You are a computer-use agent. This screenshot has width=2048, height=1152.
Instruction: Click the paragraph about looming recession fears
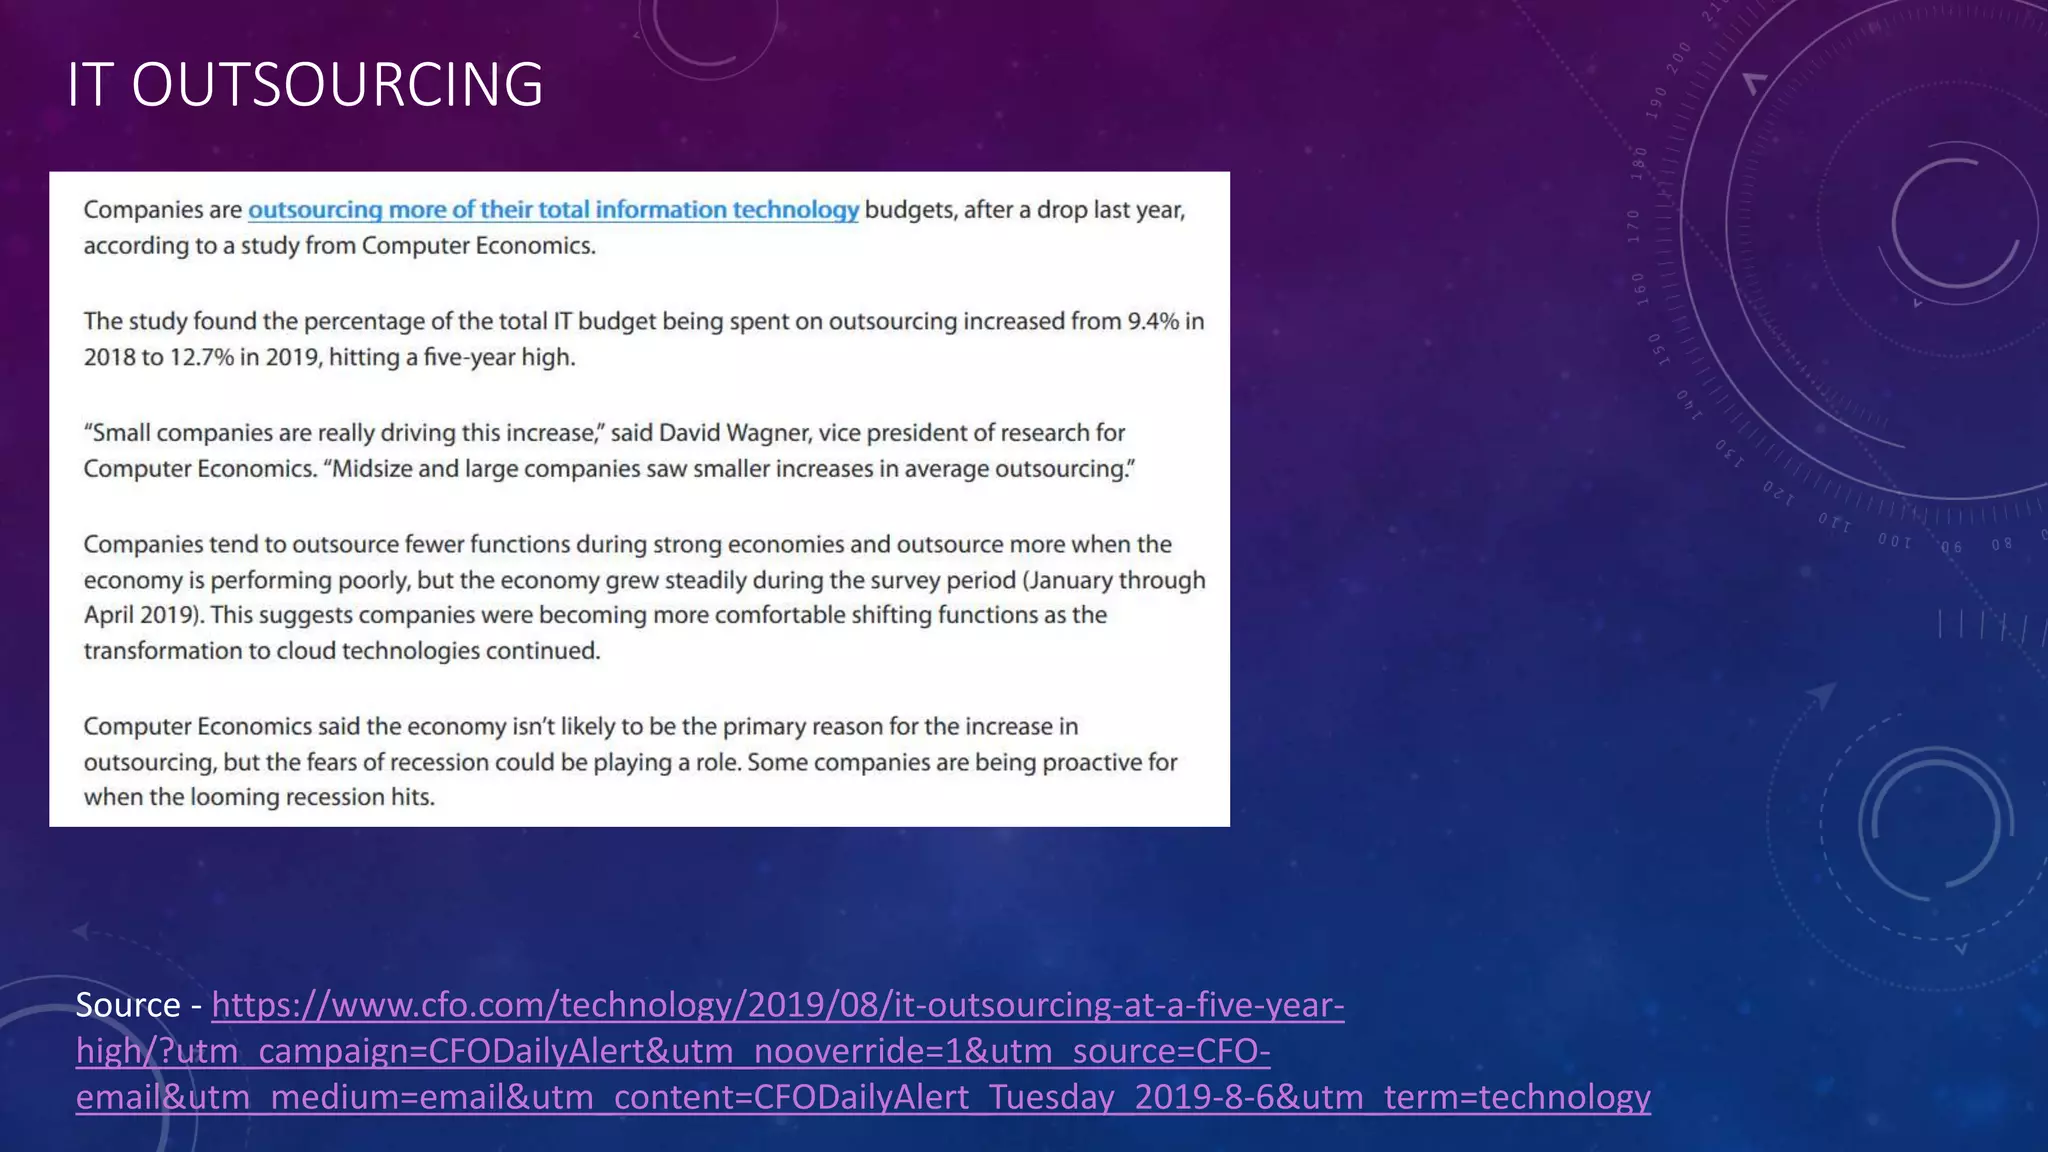tap(630, 761)
